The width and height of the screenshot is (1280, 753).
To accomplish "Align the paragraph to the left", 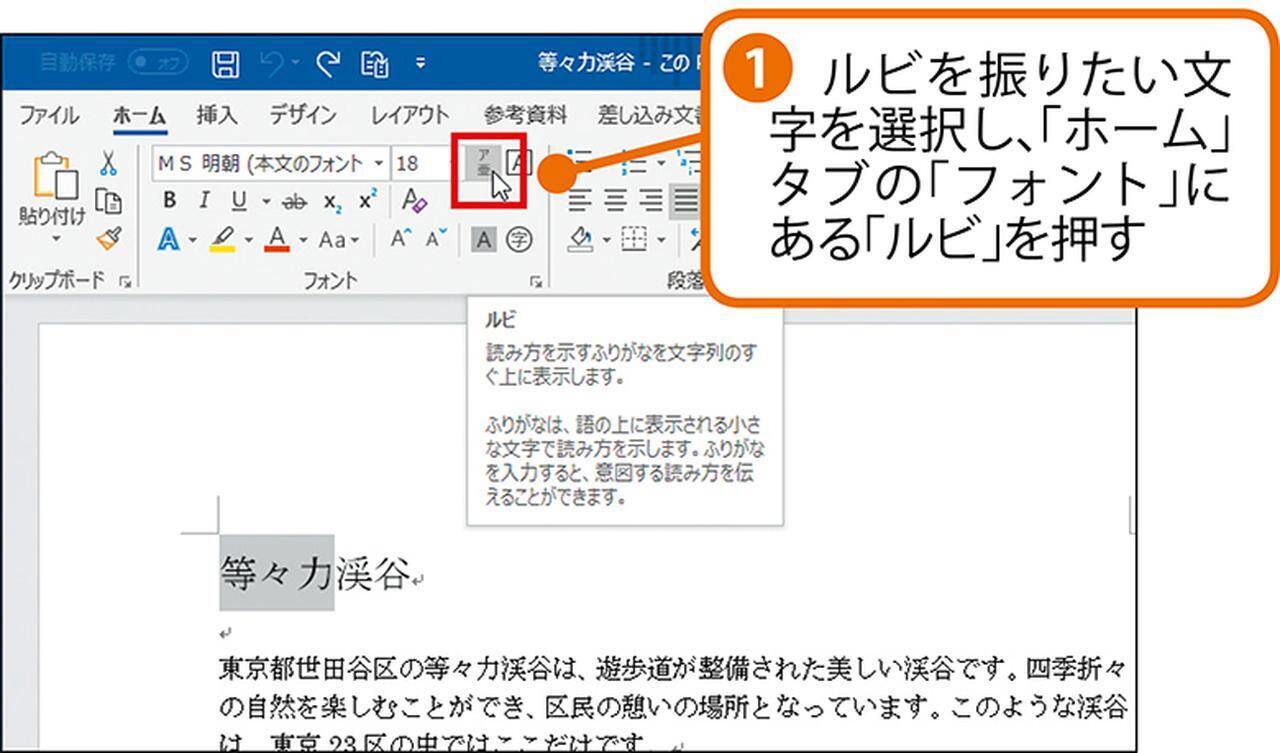I will (581, 201).
